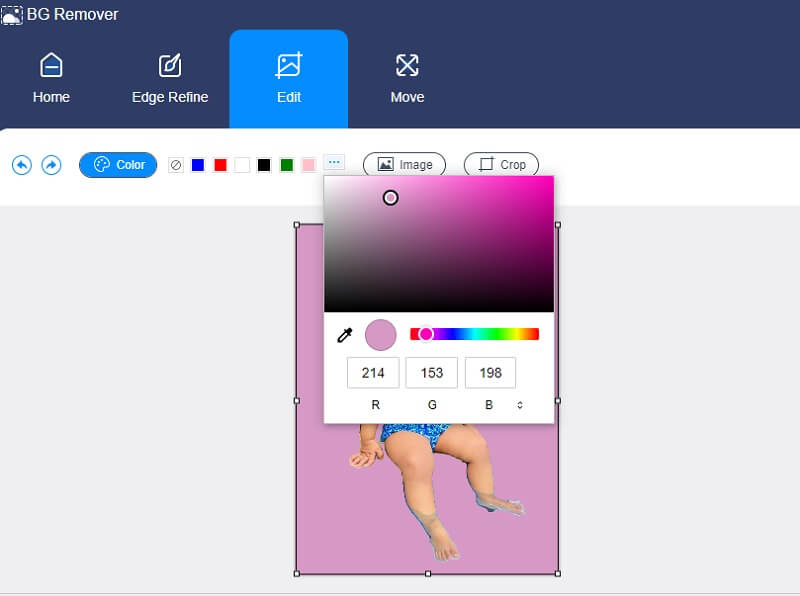Select the no-color option
Screen dimensions: 800x596
[x=176, y=165]
